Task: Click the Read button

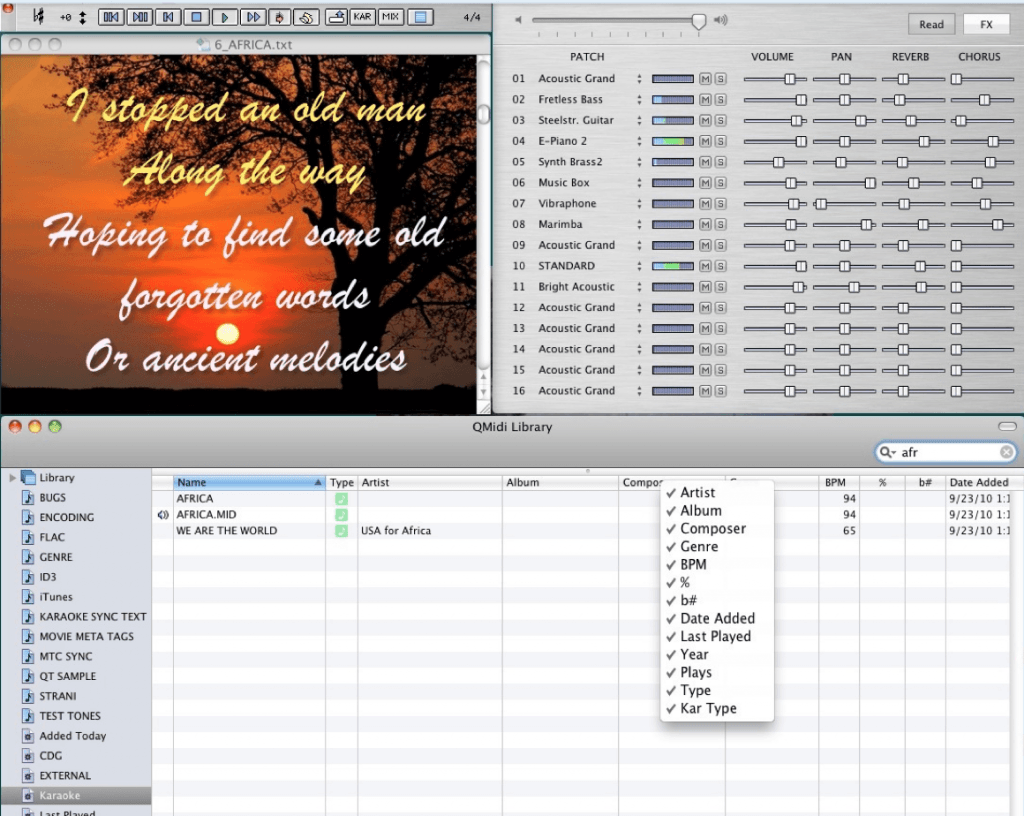Action: click(x=931, y=23)
